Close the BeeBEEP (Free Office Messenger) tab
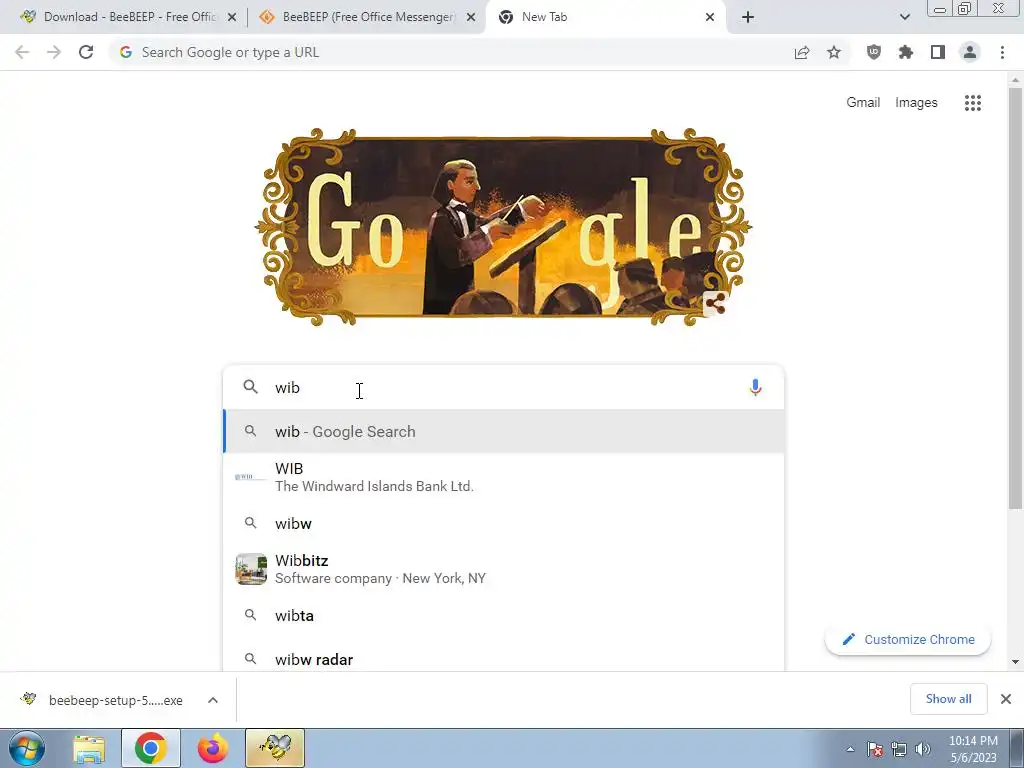Image resolution: width=1024 pixels, height=768 pixels. pos(470,18)
